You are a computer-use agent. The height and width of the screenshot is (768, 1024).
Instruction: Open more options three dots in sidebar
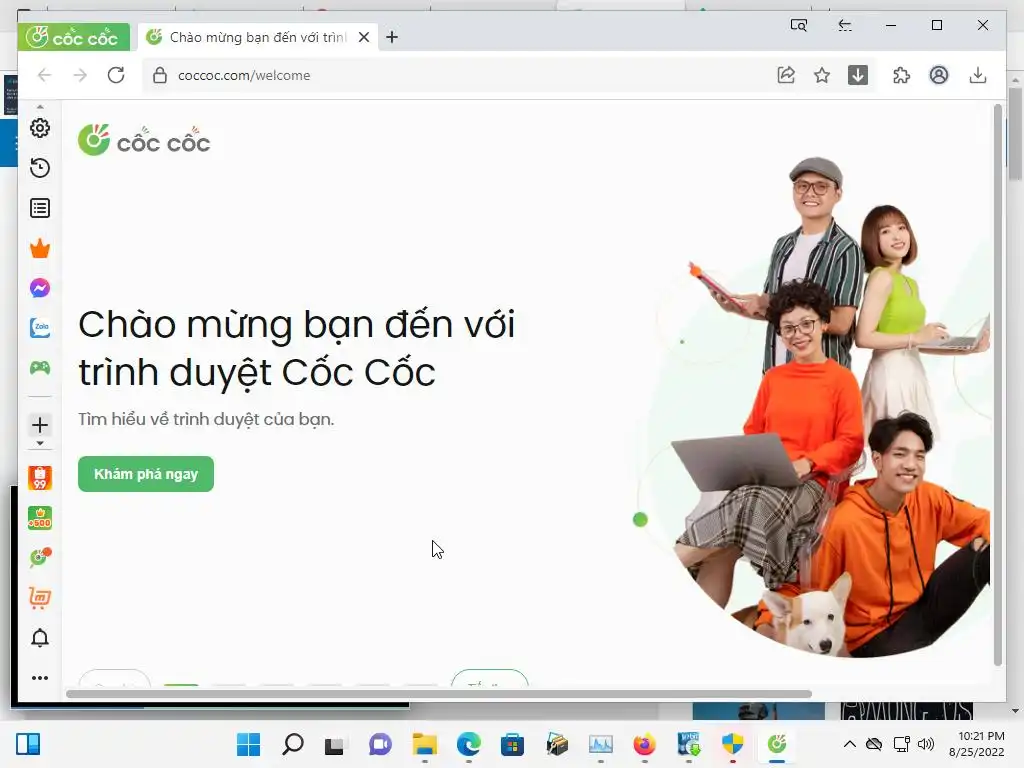point(40,678)
